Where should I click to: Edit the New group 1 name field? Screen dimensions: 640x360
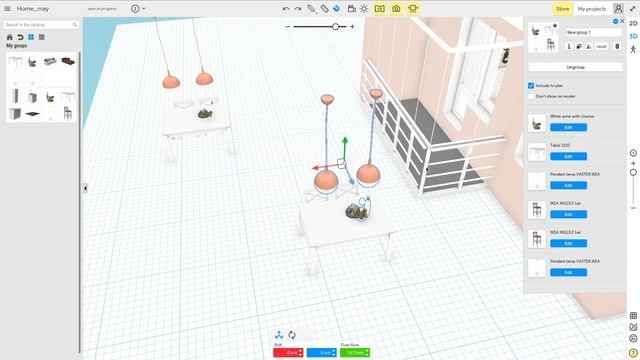tap(593, 32)
